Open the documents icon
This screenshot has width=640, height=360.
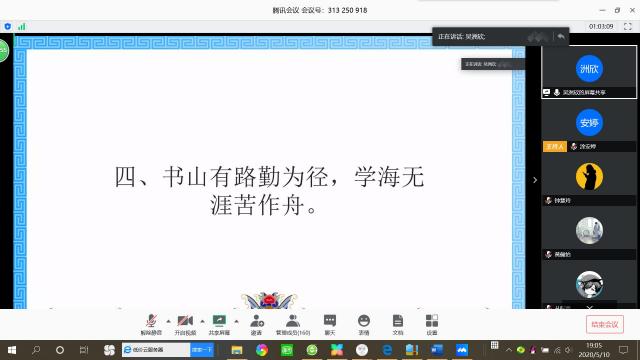(398, 324)
